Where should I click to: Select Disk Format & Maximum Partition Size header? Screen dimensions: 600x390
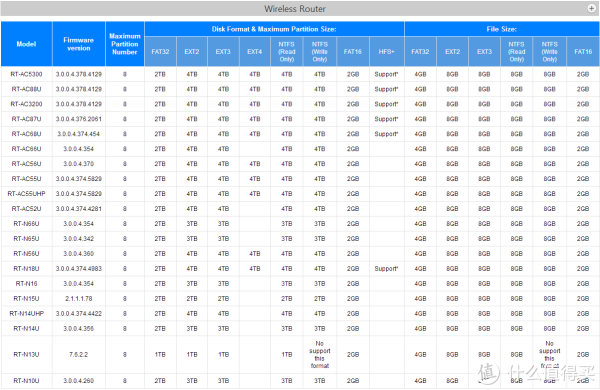point(274,29)
